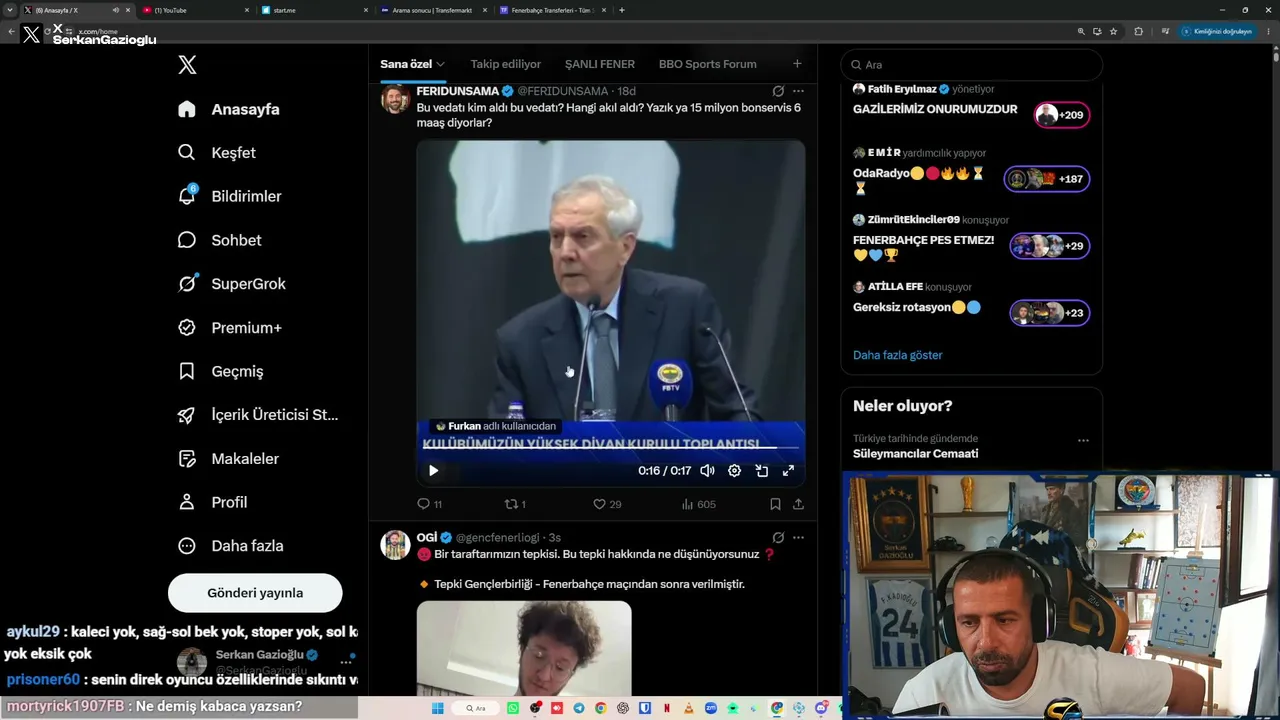This screenshot has height=720, width=1280.
Task: Bookmark the FERIDUNSAMA post
Action: pos(775,504)
